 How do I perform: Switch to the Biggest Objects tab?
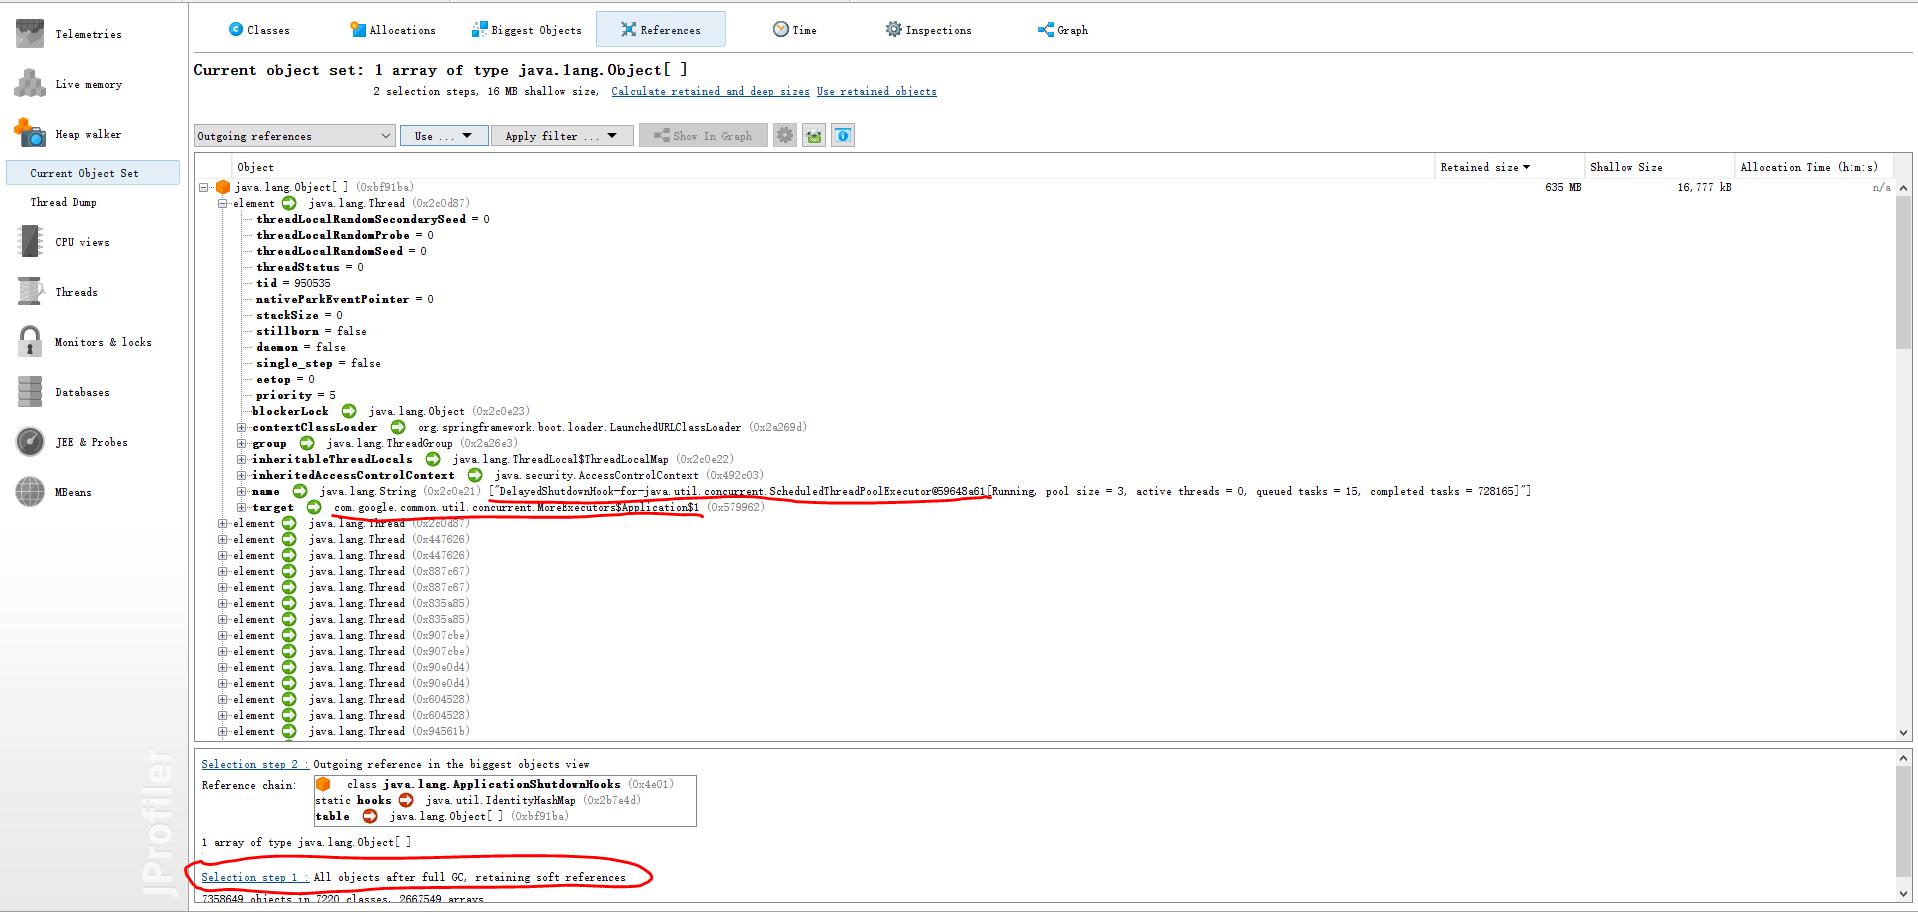[527, 30]
